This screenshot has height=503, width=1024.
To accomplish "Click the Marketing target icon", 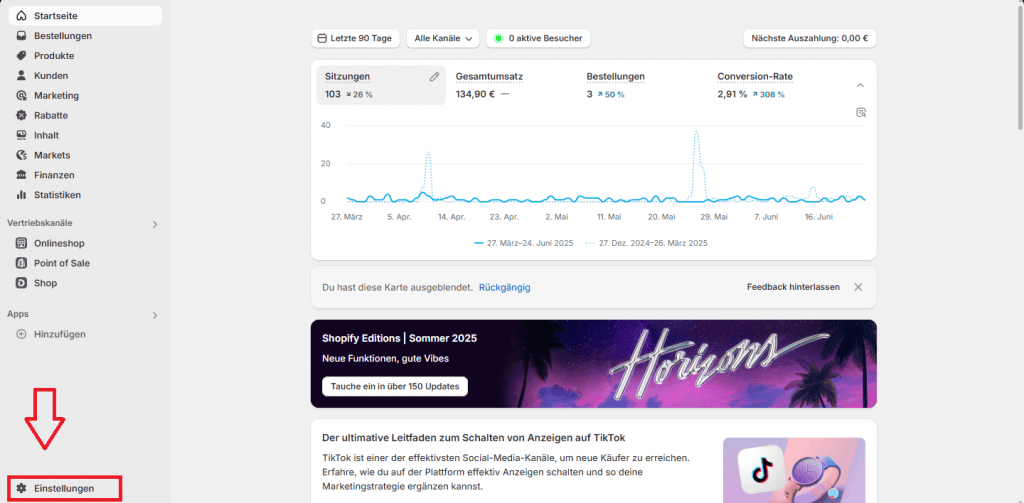I will [x=22, y=95].
